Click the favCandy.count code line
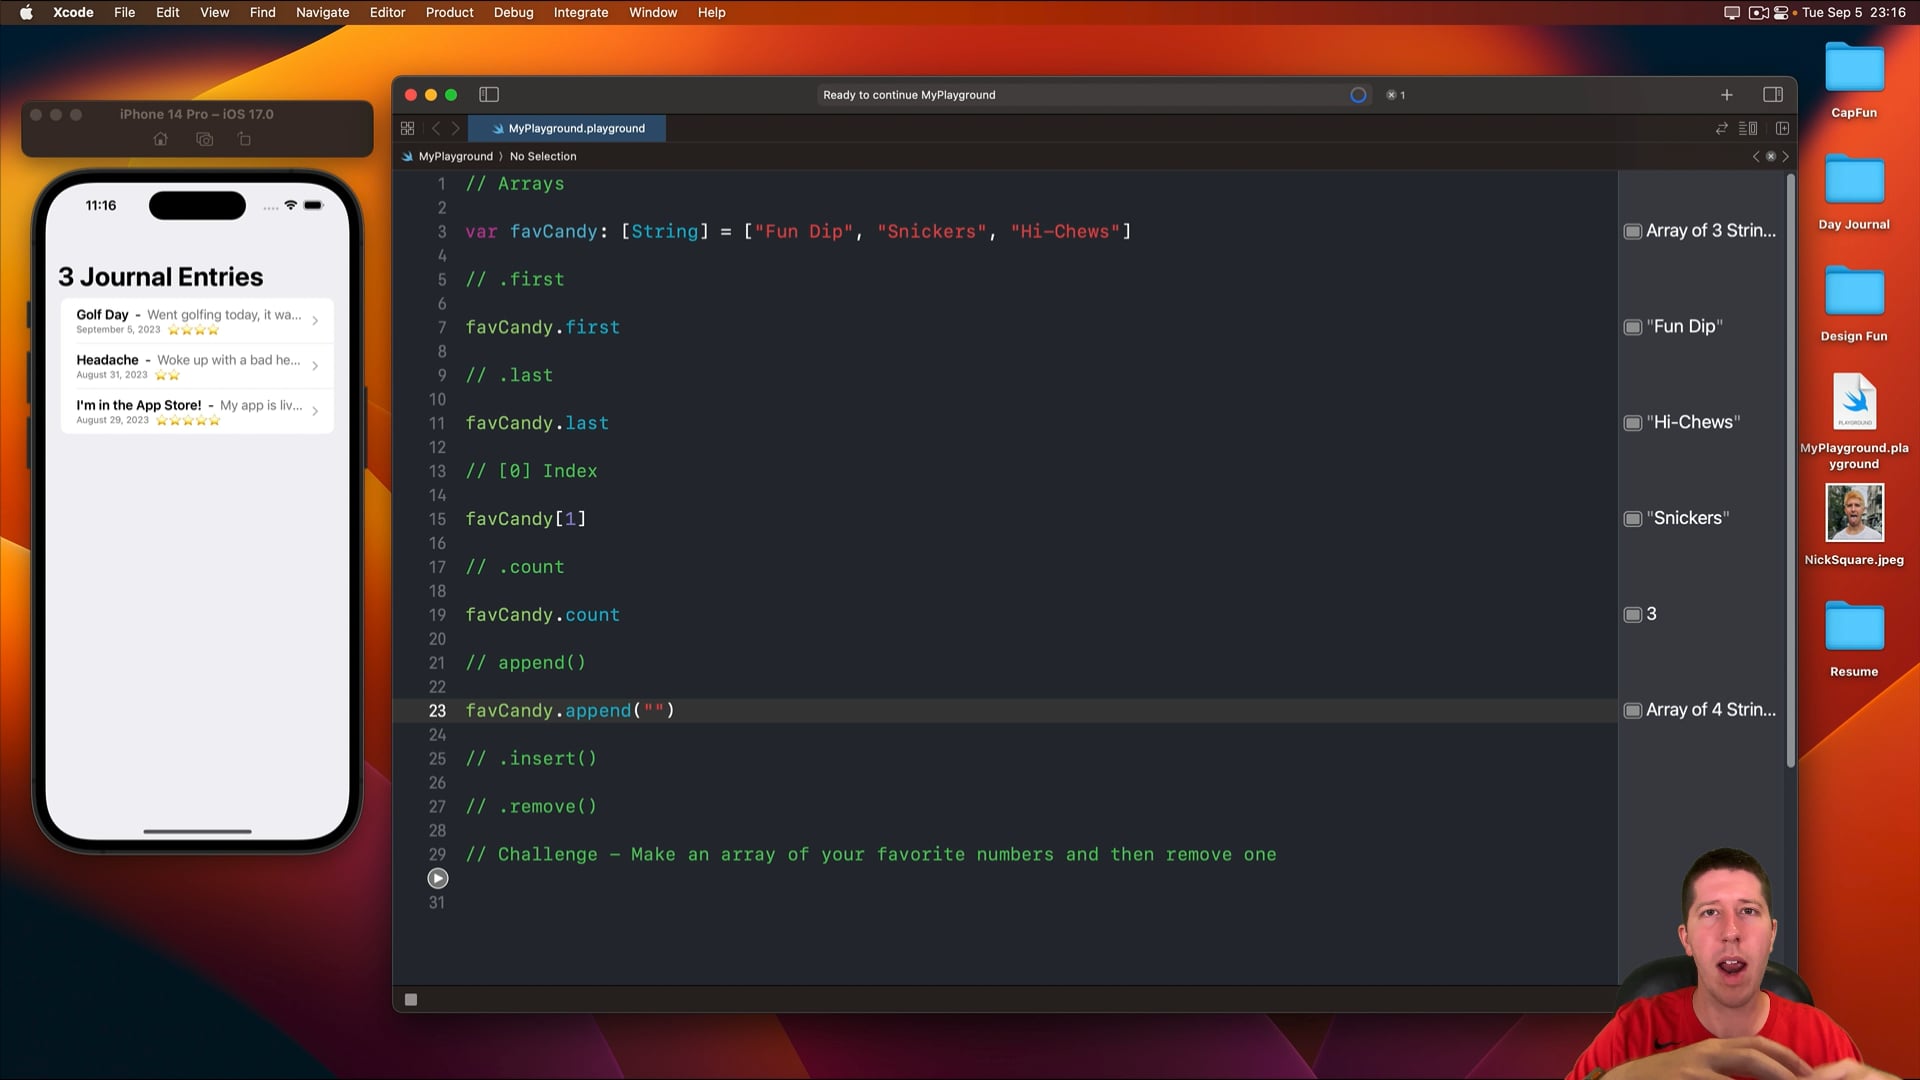The image size is (1920, 1080). [542, 615]
